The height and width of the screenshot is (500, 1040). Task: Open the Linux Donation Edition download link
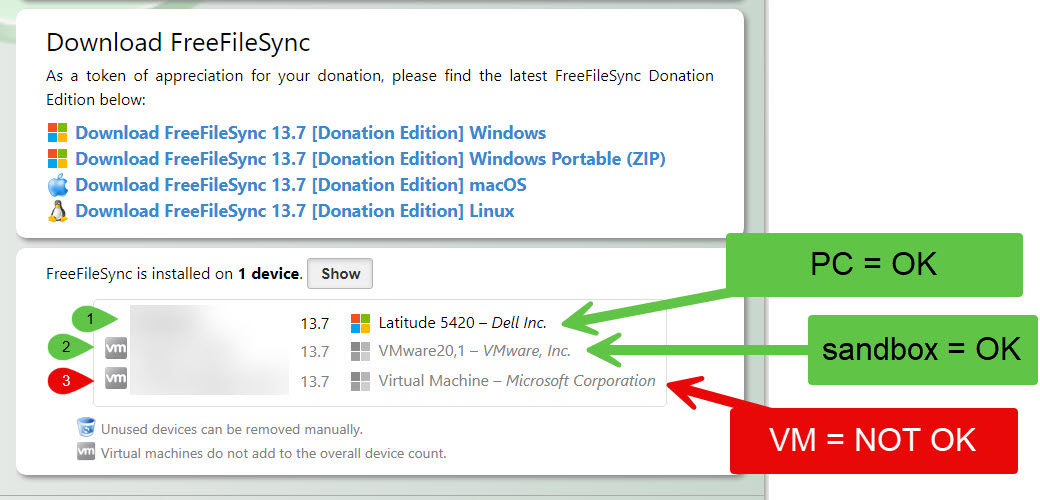pyautogui.click(x=294, y=211)
